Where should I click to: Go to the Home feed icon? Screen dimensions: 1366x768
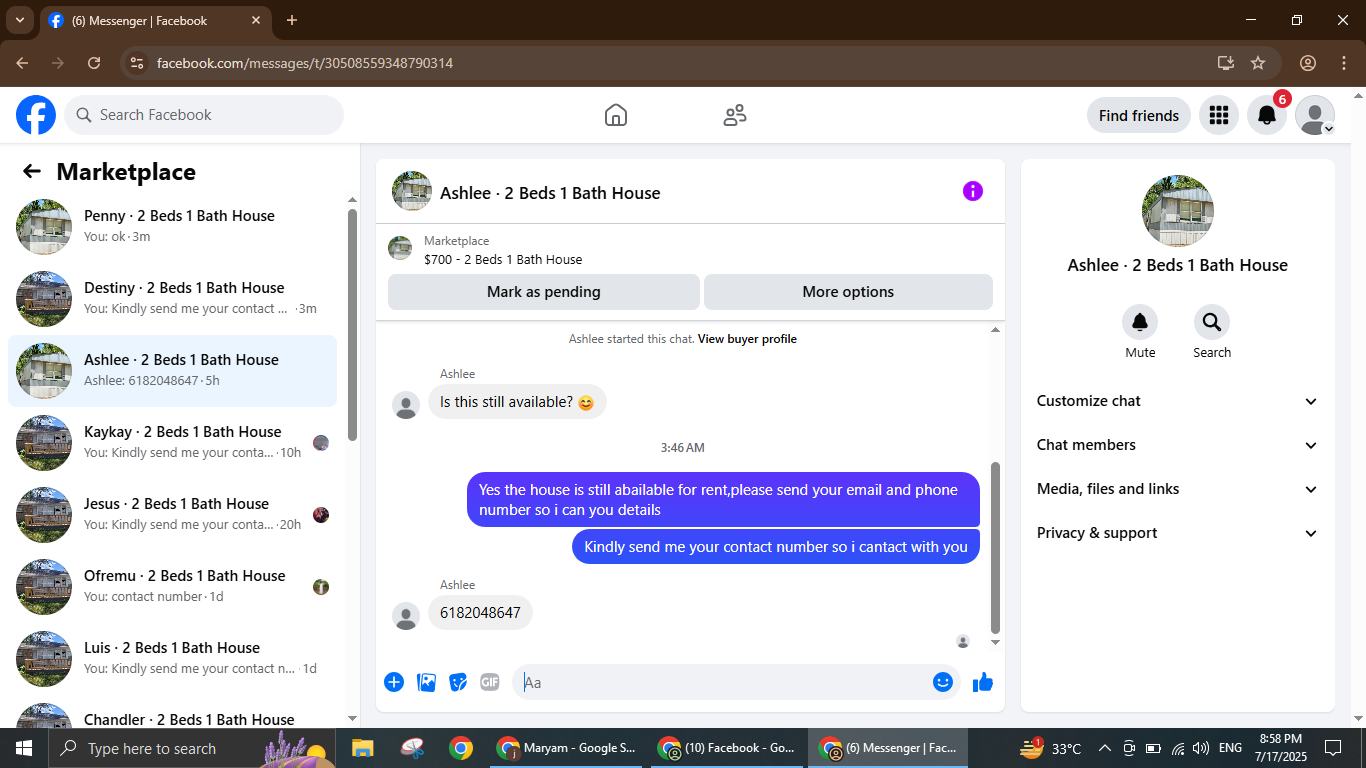tap(616, 115)
